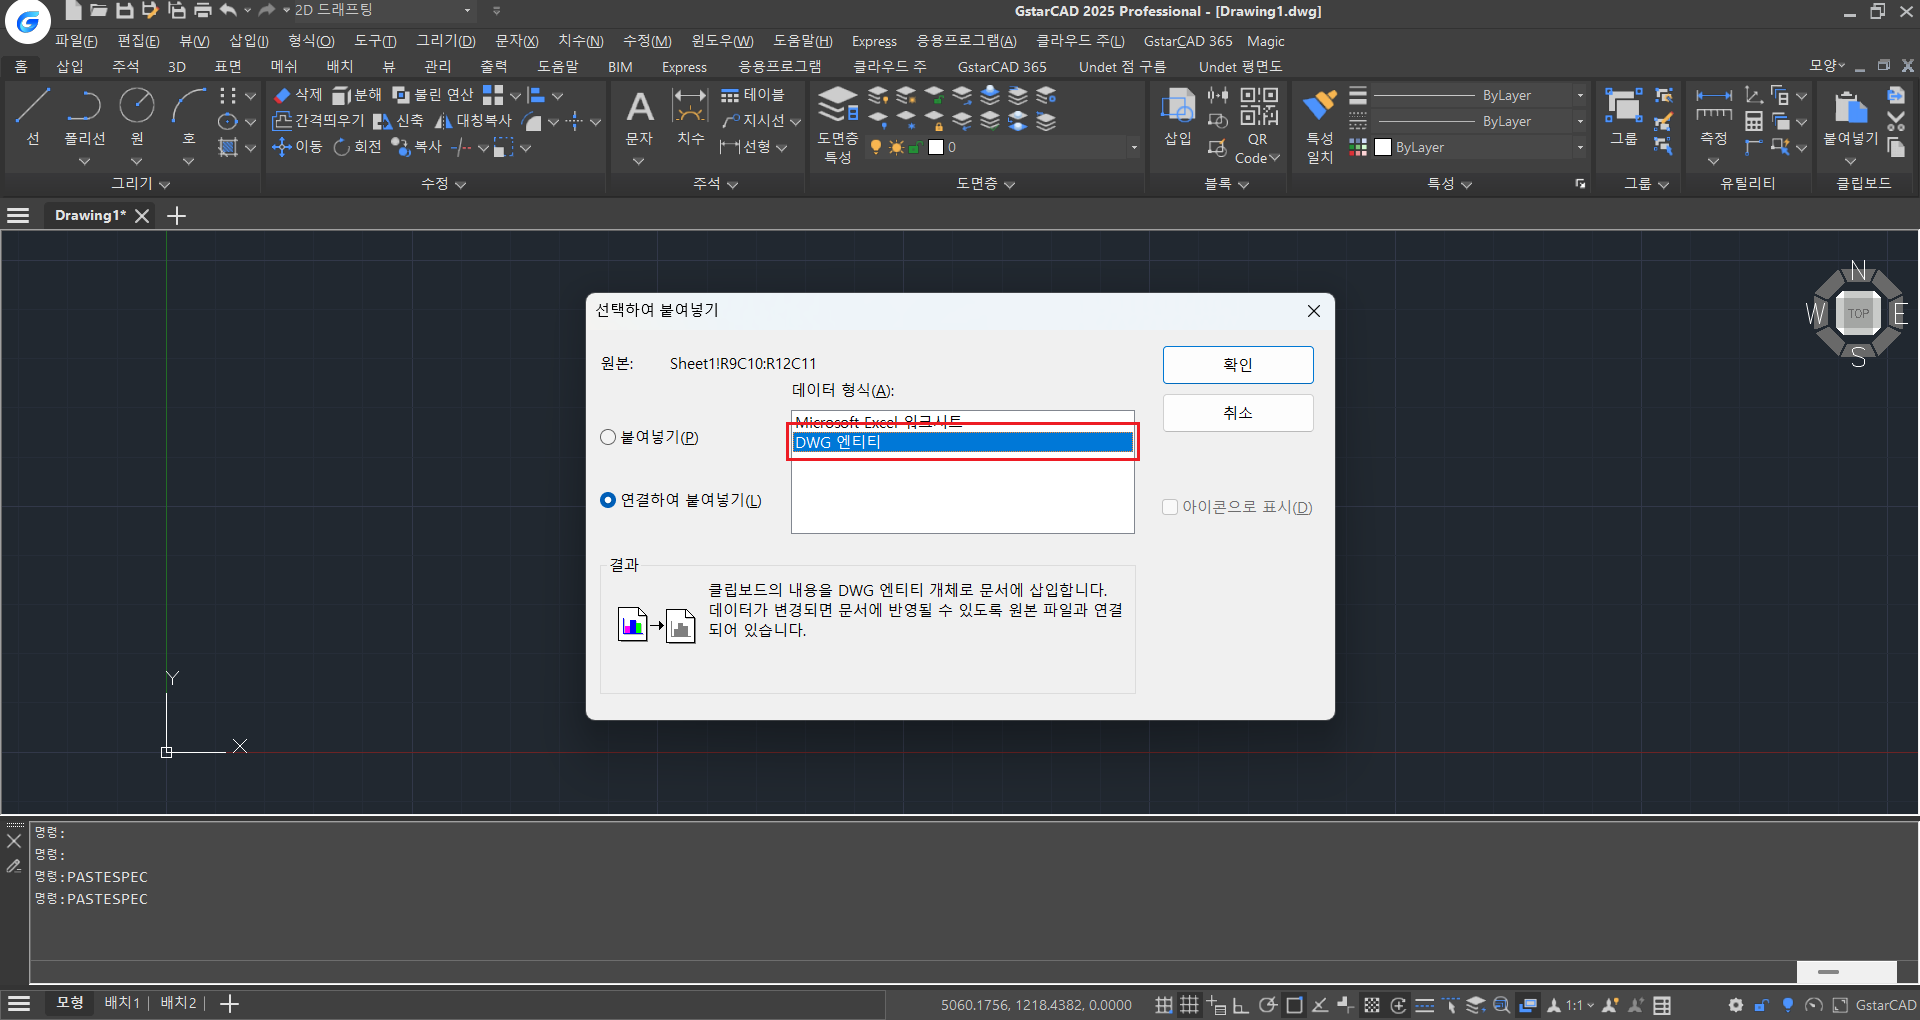Click the white layer color swatch
This screenshot has height=1020, width=1920.
point(936,147)
